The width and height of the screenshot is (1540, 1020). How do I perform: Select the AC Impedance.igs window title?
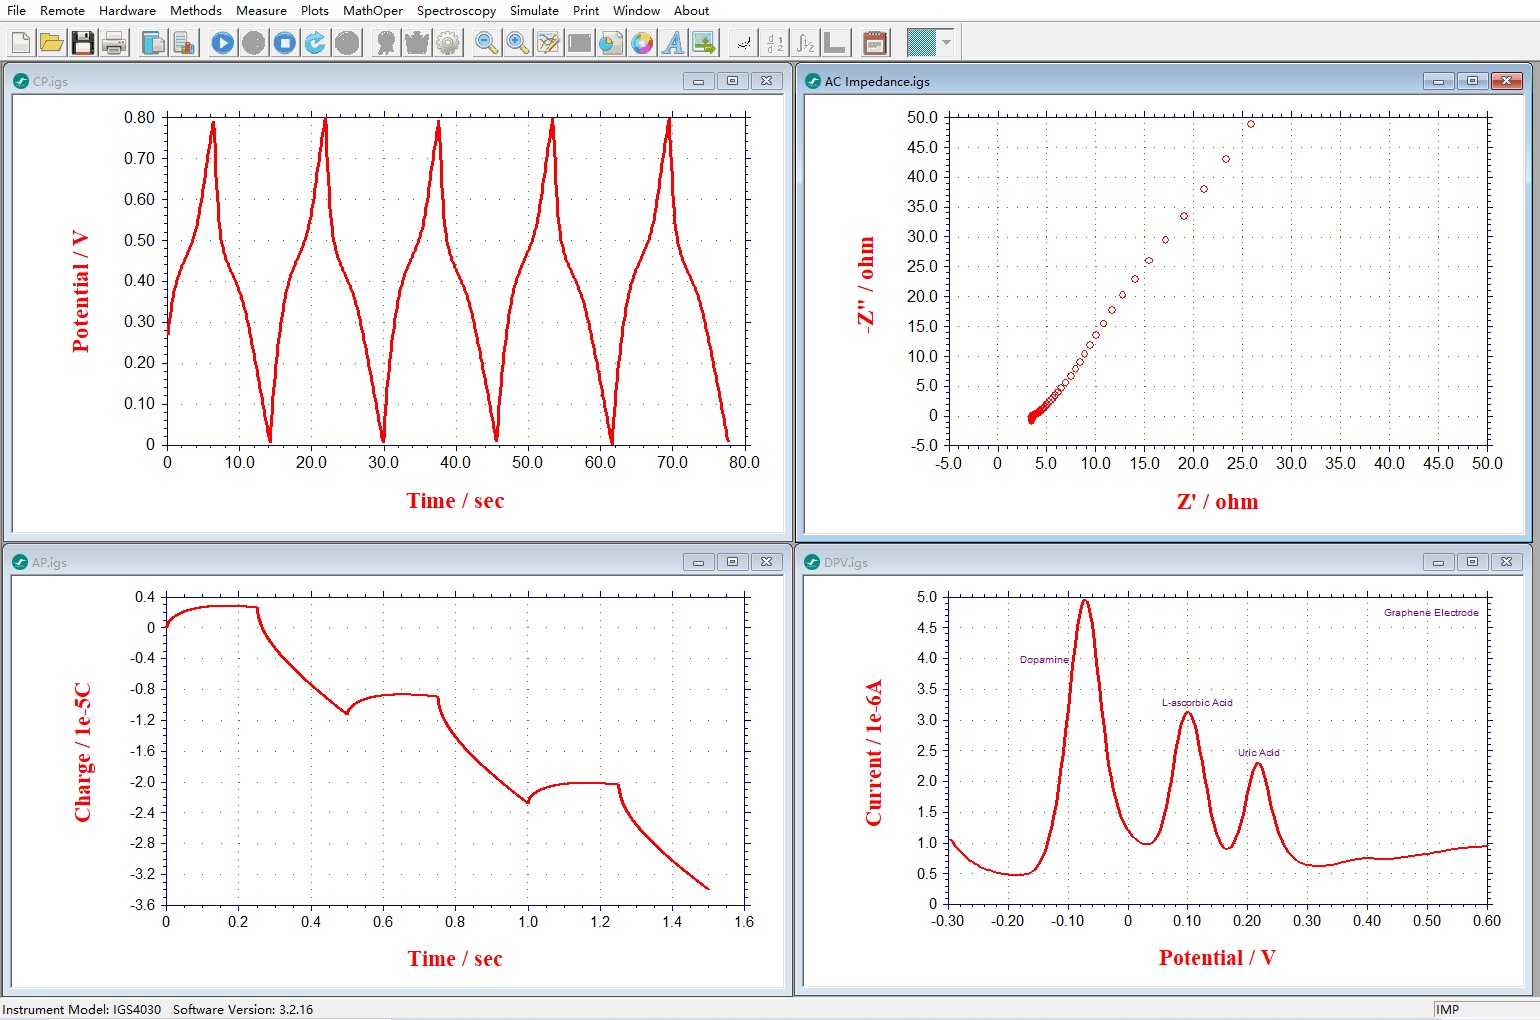[877, 82]
